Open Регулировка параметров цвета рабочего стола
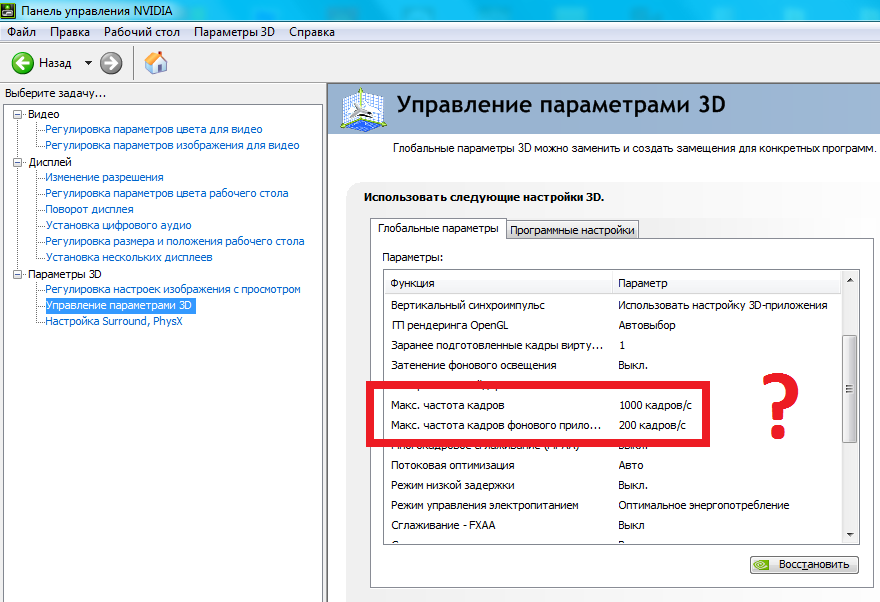This screenshot has height=602, width=880. tap(167, 193)
